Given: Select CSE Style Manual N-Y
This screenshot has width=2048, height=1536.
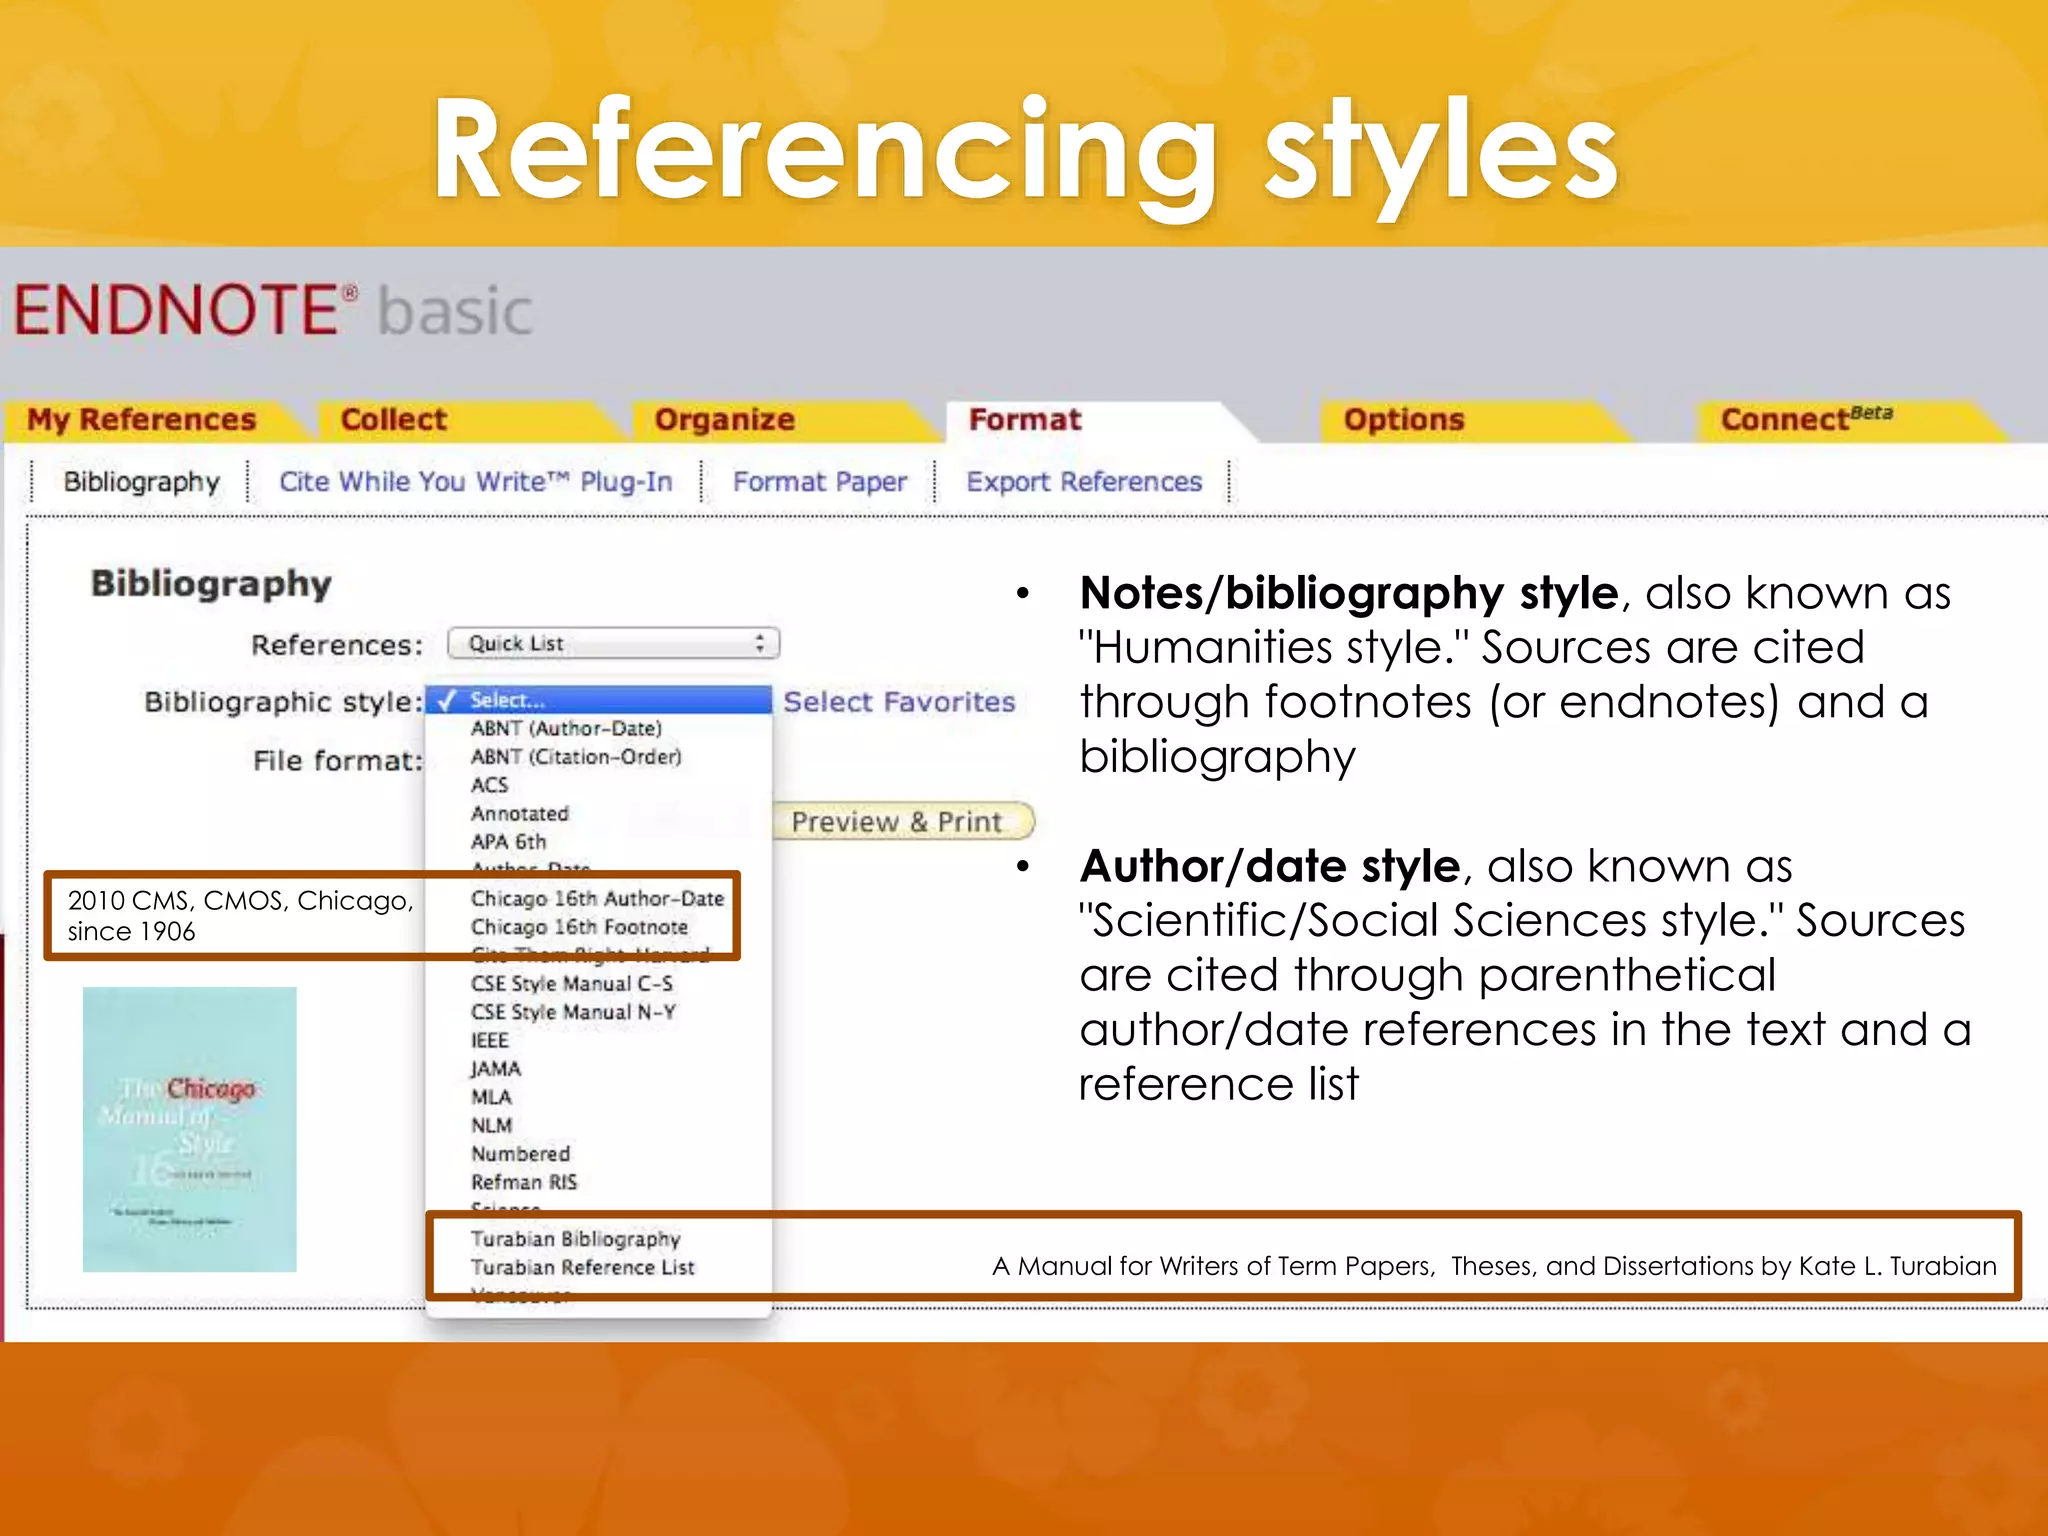Looking at the screenshot, I should point(573,1012).
